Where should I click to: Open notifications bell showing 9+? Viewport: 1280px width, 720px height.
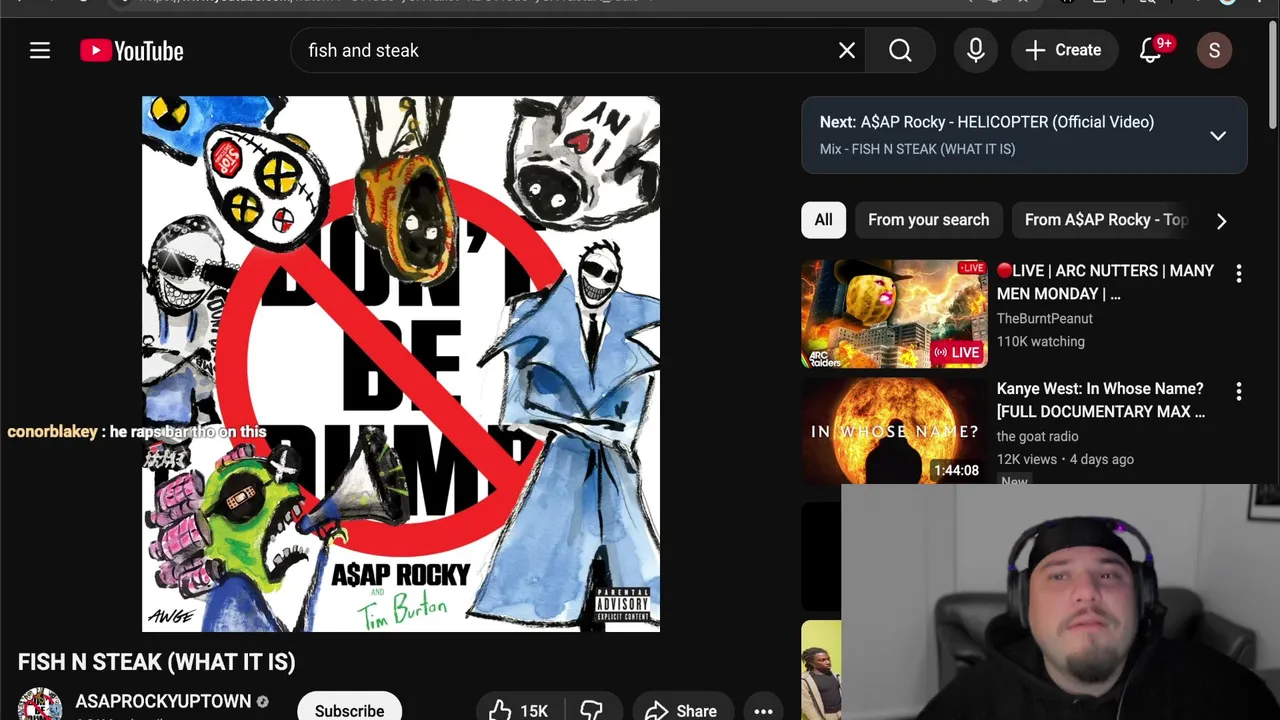1151,50
